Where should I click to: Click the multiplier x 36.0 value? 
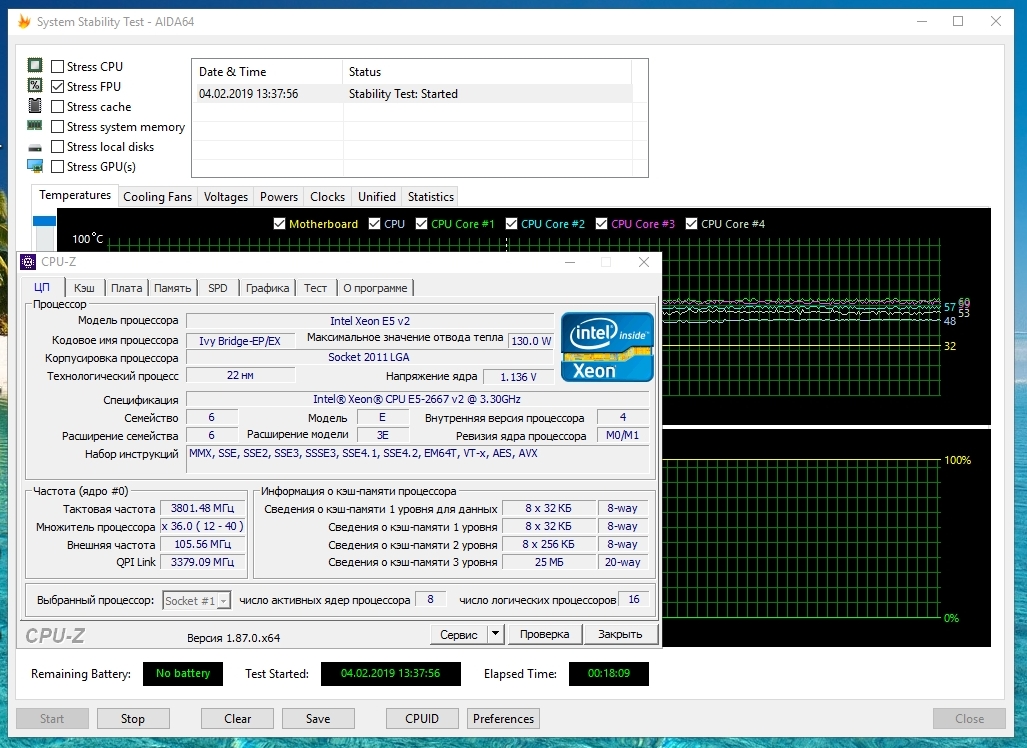coord(202,527)
